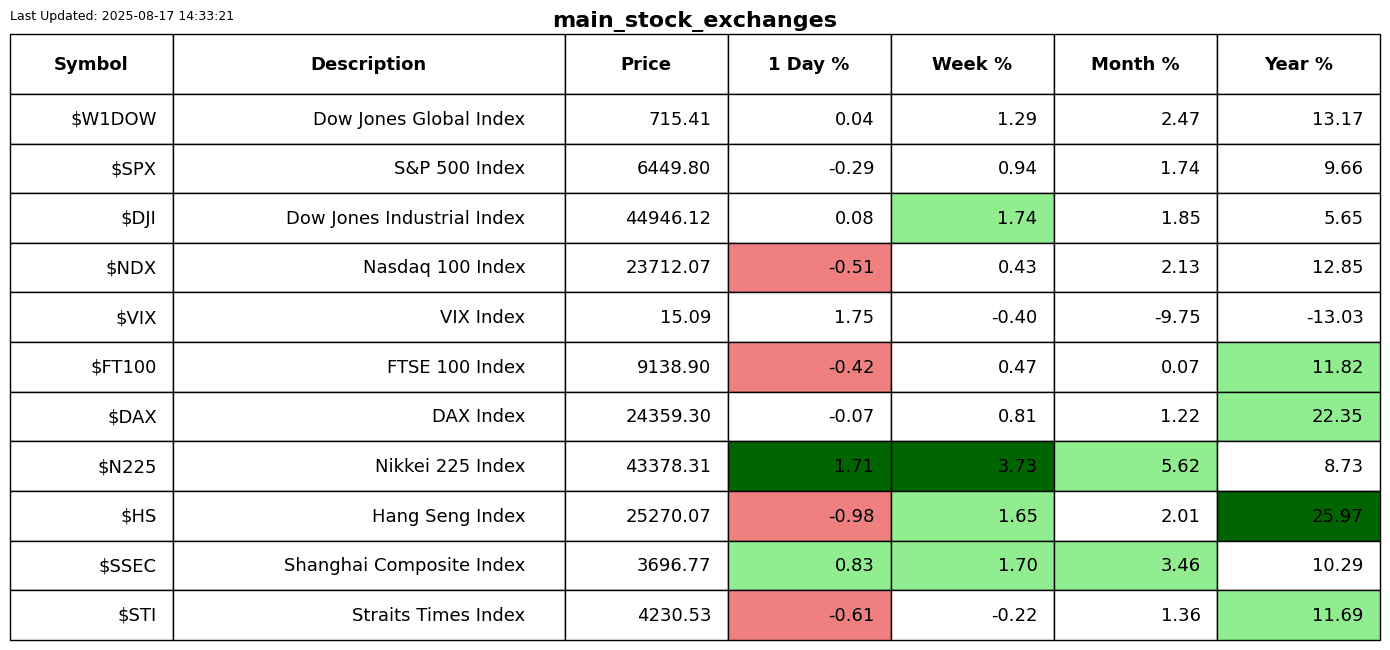Select the DAX Index year value 22.35
1390x650 pixels.
tap(1298, 417)
